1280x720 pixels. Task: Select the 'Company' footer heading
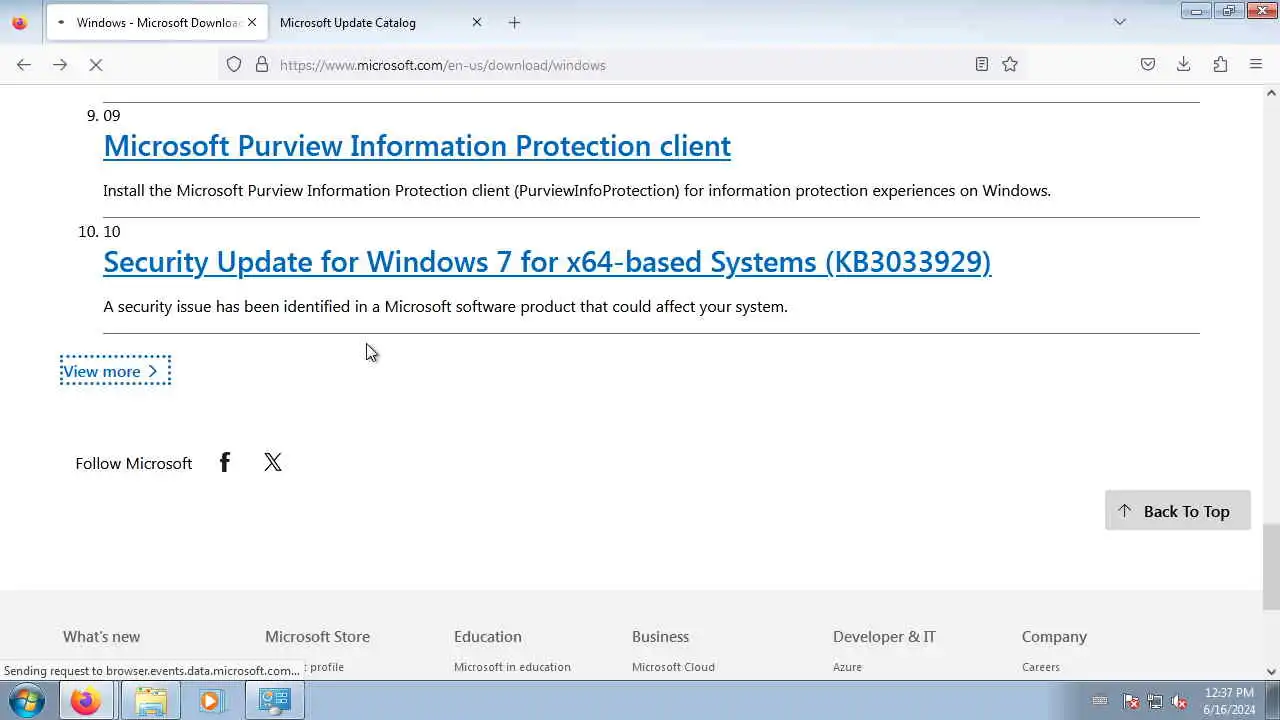point(1054,636)
